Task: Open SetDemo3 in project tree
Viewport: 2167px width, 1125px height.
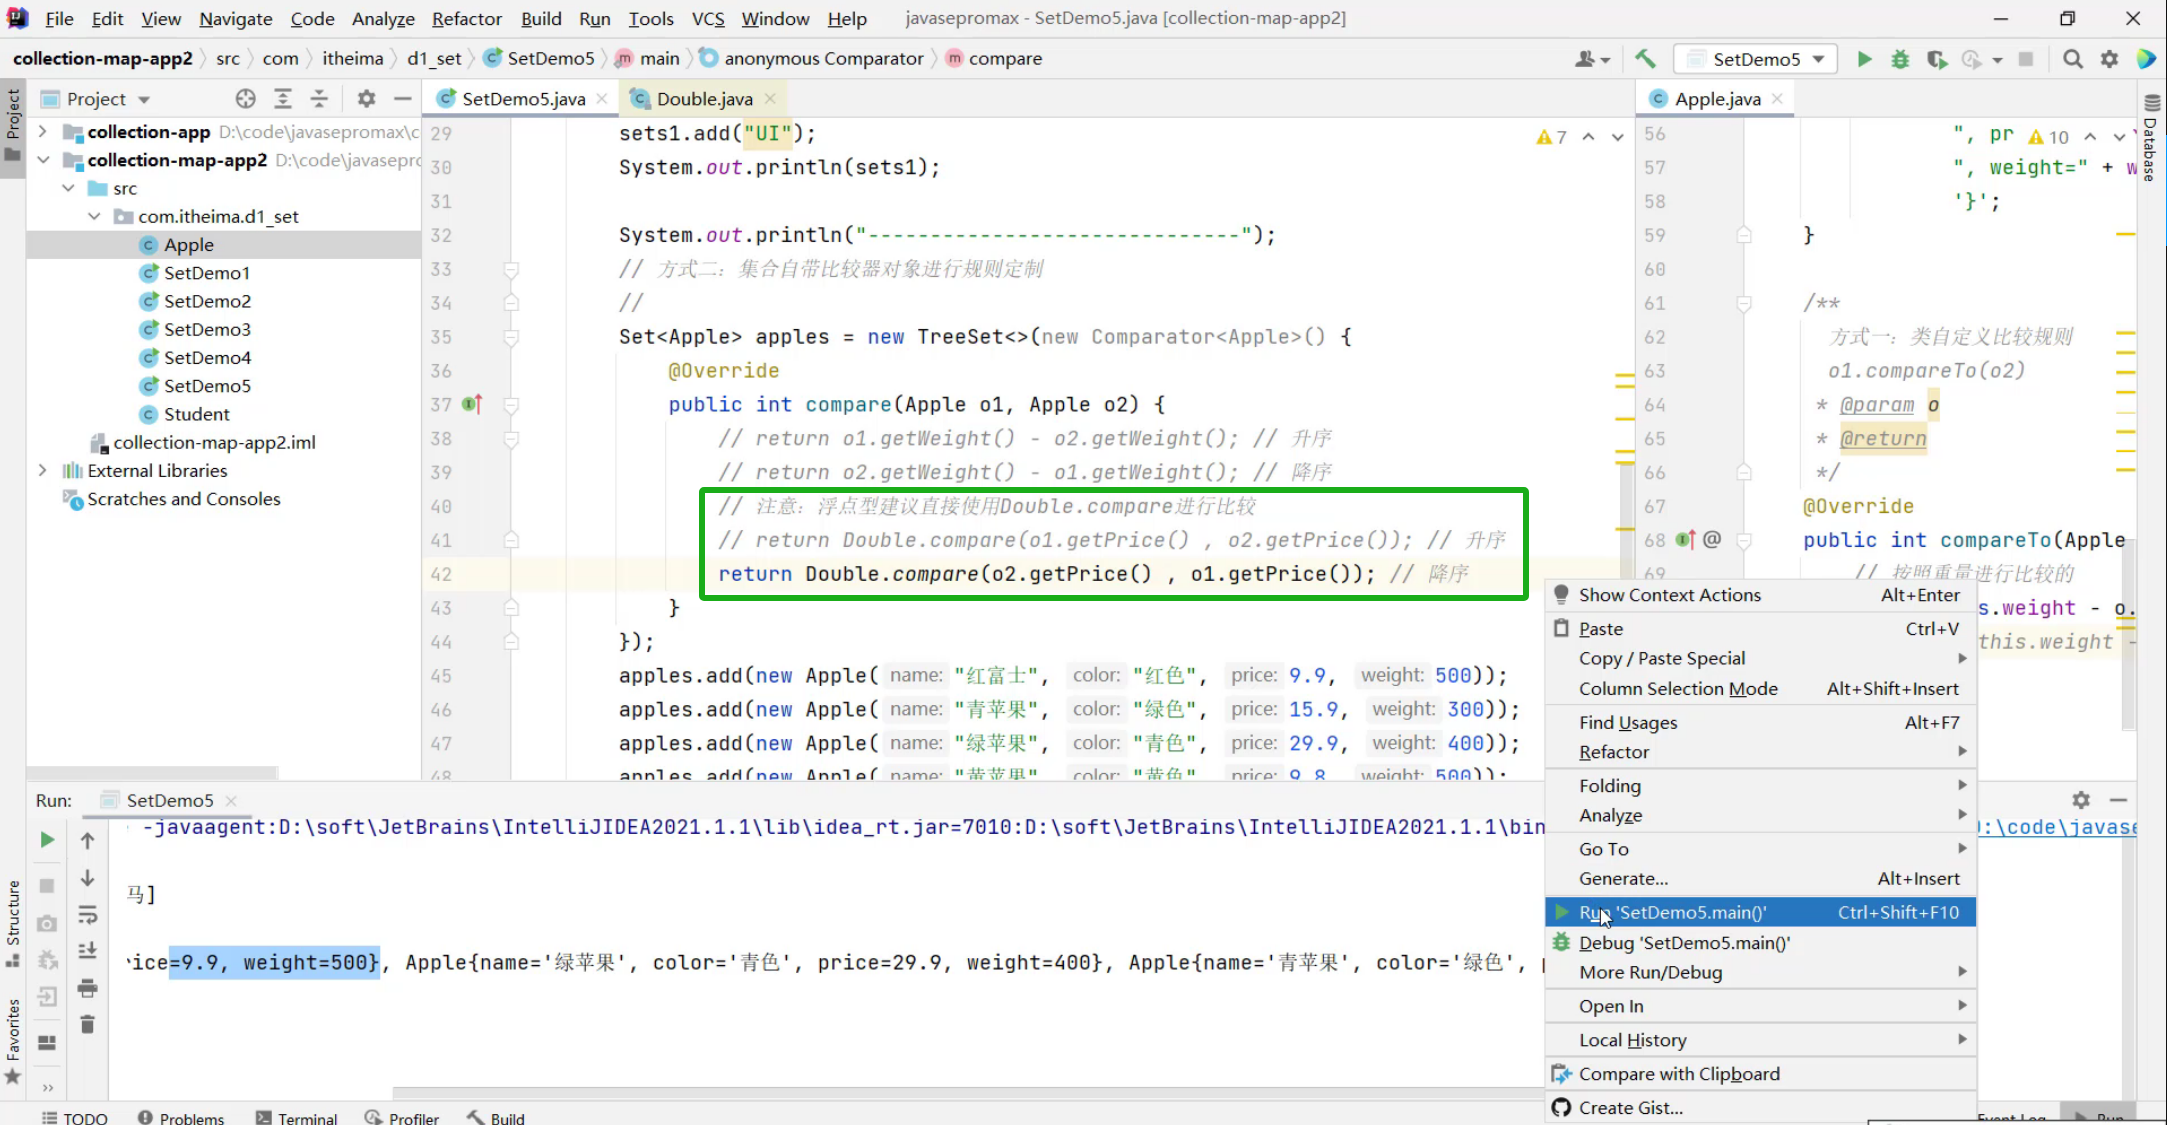Action: pos(207,329)
